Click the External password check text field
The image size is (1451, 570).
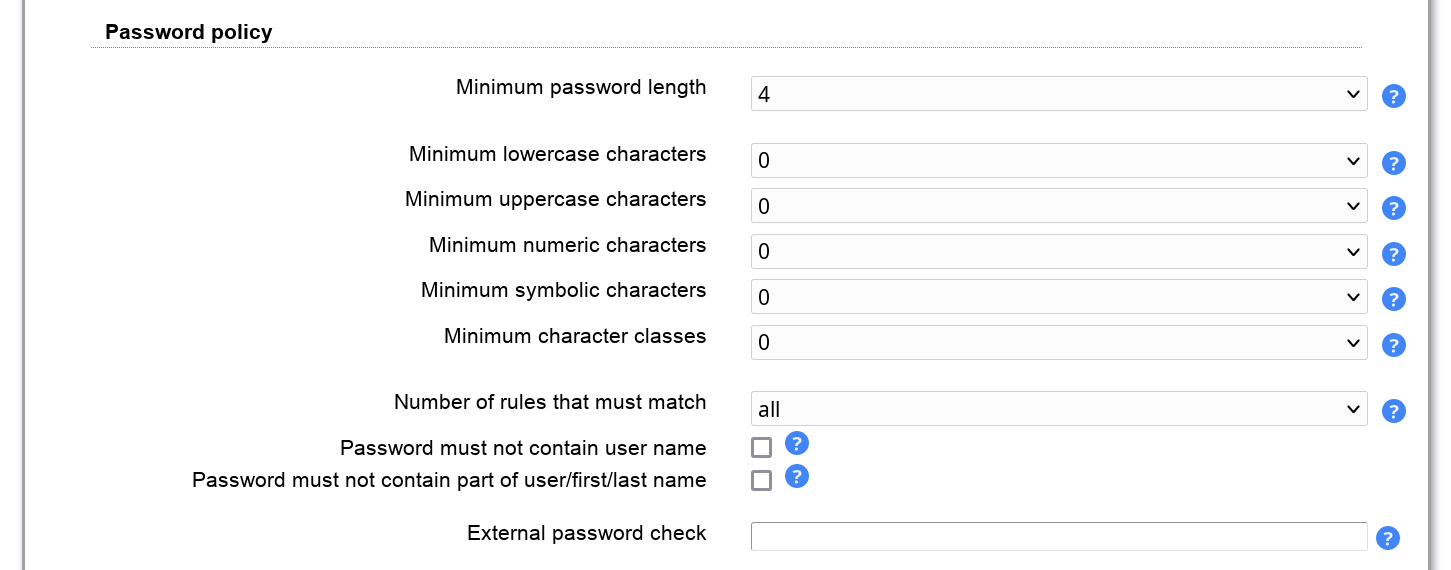1058,536
